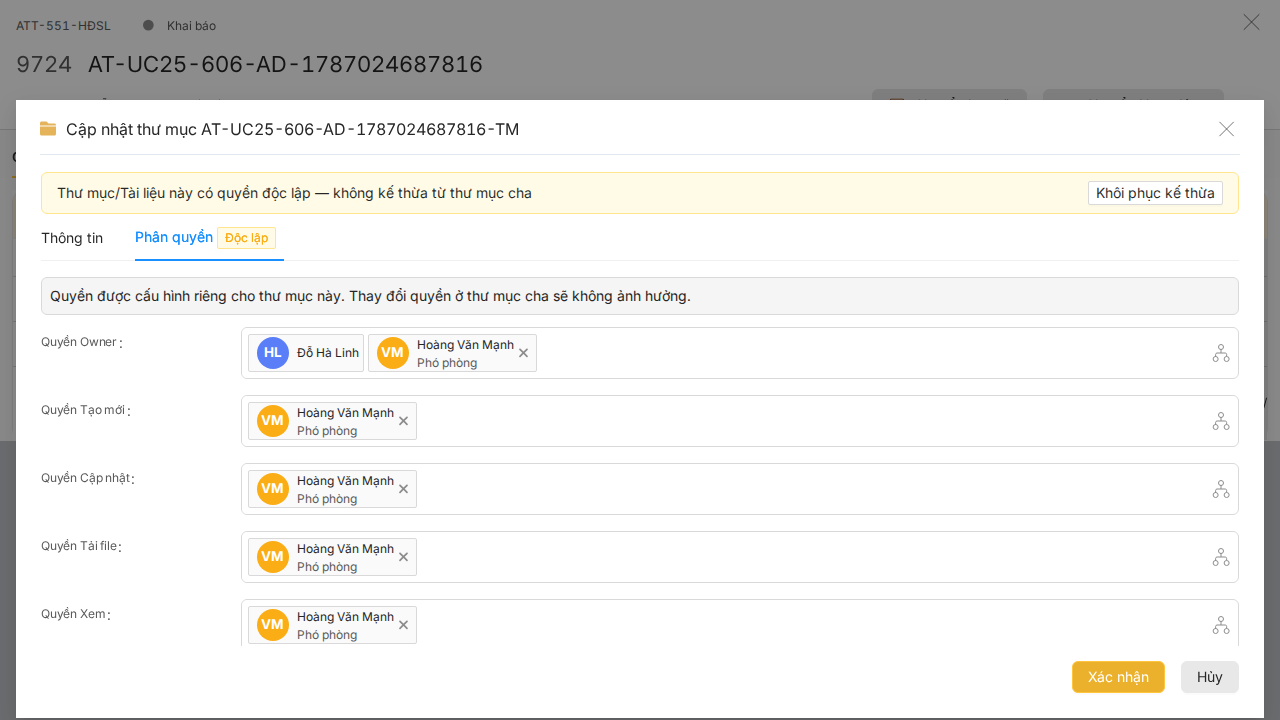Open organization picker for Quyền Tạo mới
The height and width of the screenshot is (720, 1280).
pyautogui.click(x=1221, y=421)
